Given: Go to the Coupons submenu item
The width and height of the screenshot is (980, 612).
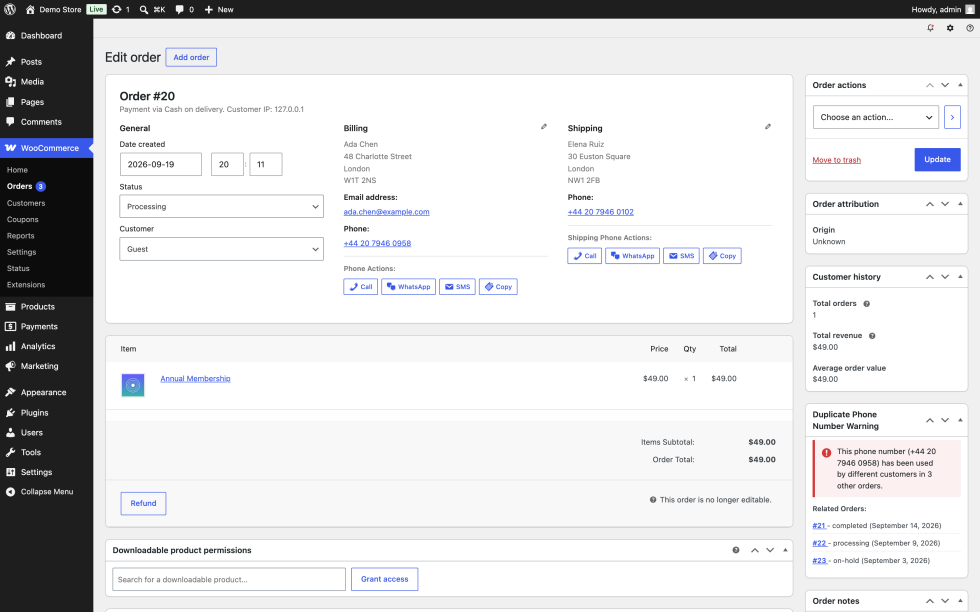Looking at the screenshot, I should click(x=22, y=219).
